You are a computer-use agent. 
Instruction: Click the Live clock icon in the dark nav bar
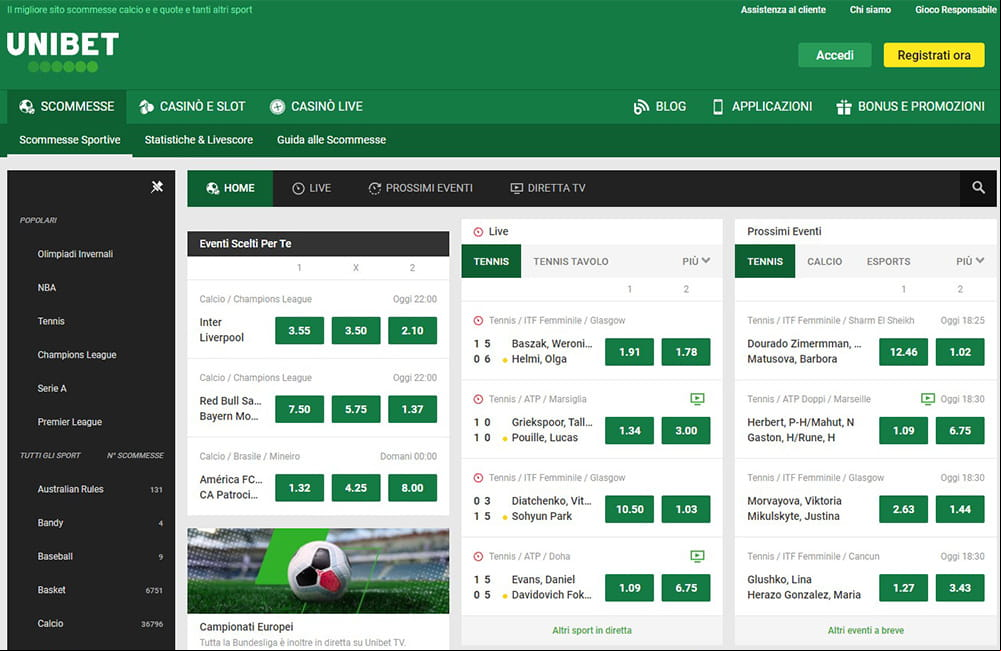(298, 188)
